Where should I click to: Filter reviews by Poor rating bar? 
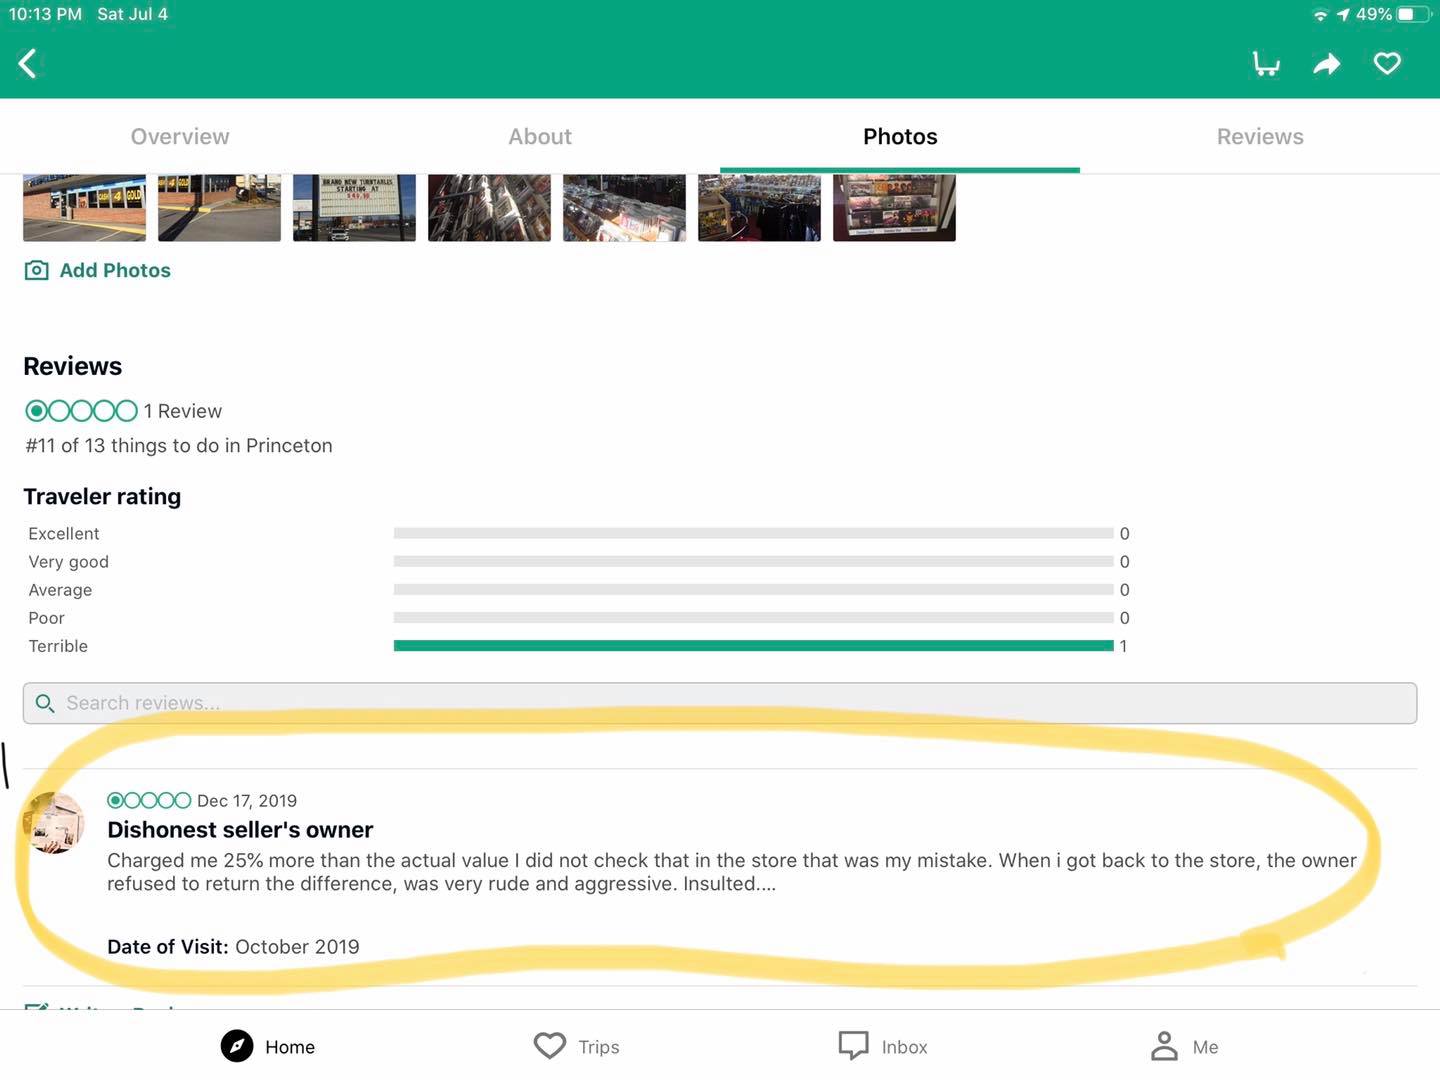coord(754,617)
